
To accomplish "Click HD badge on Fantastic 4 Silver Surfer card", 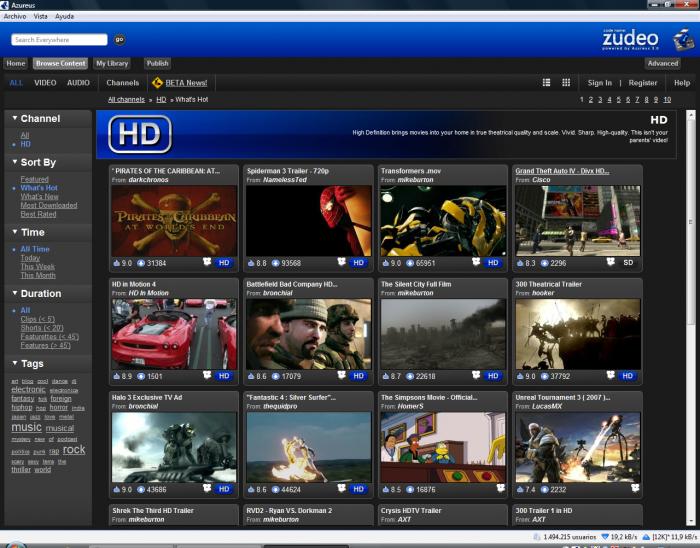I will (358, 490).
